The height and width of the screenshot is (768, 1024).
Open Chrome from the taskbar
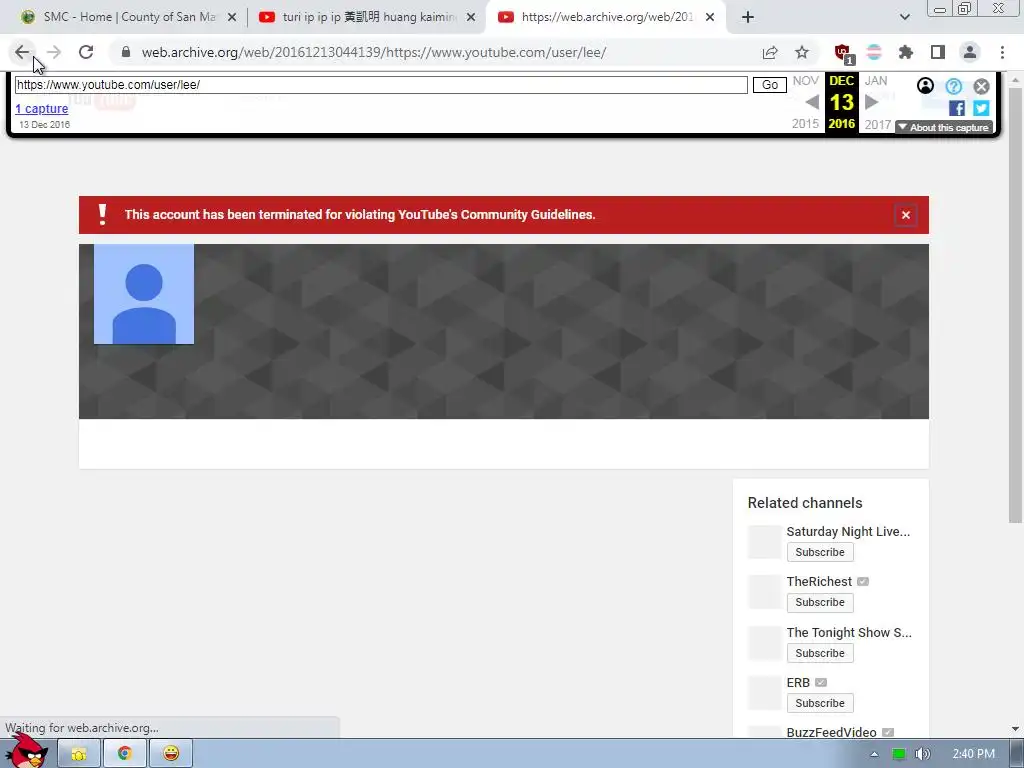124,754
